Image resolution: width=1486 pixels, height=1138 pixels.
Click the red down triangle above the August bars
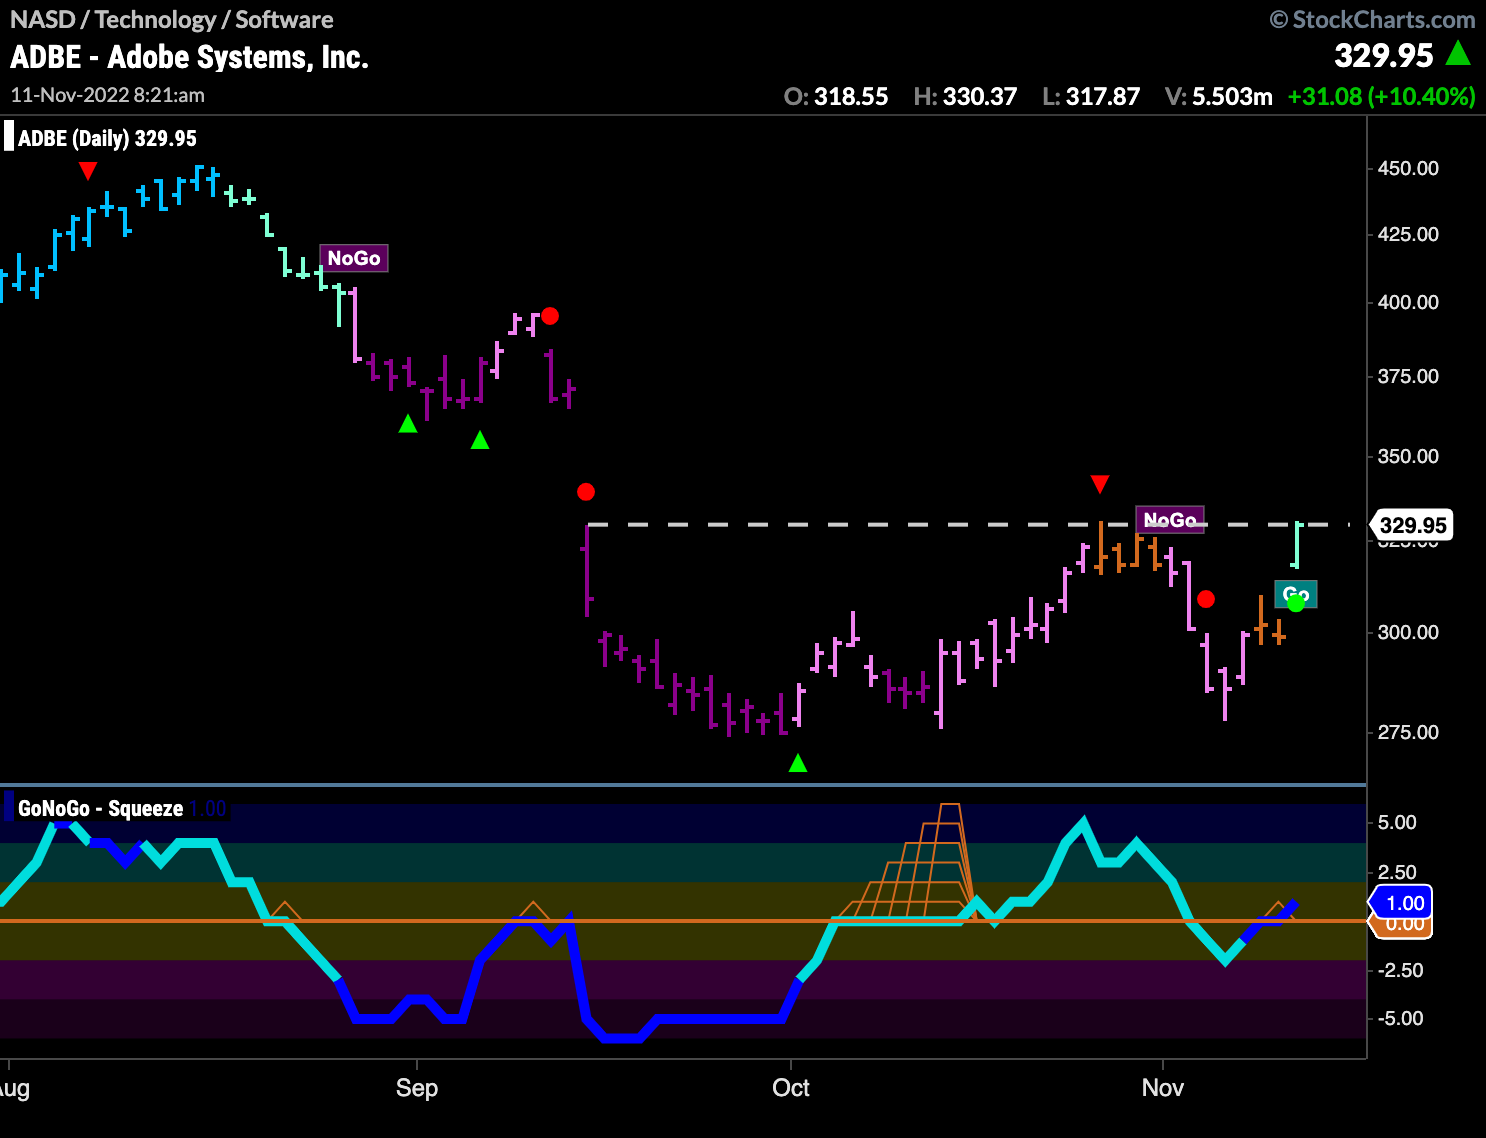[88, 171]
